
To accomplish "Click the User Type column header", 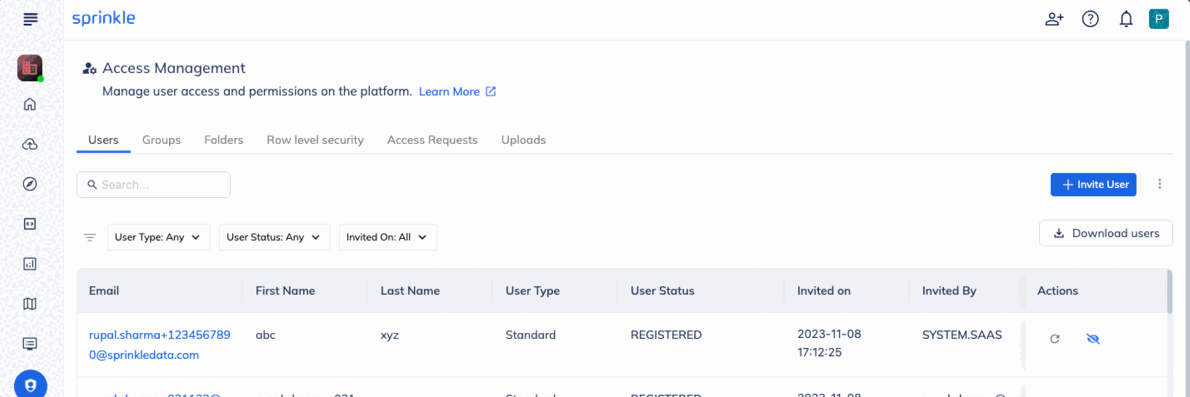I will (x=533, y=291).
